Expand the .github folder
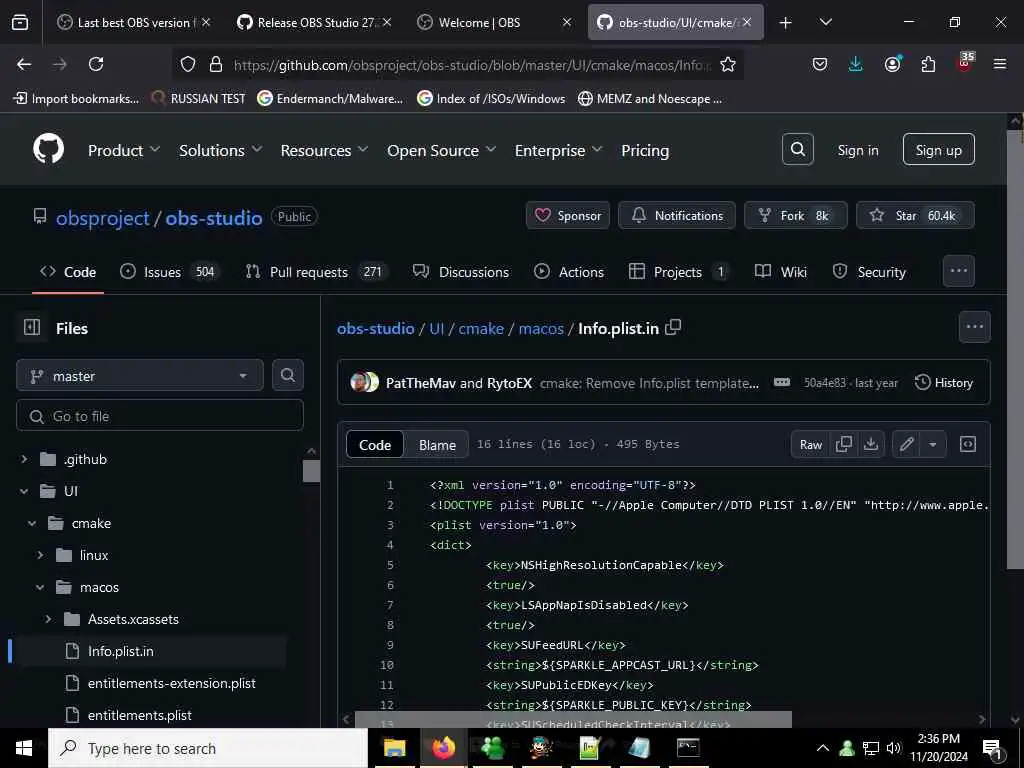Image resolution: width=1024 pixels, height=768 pixels. (x=24, y=459)
